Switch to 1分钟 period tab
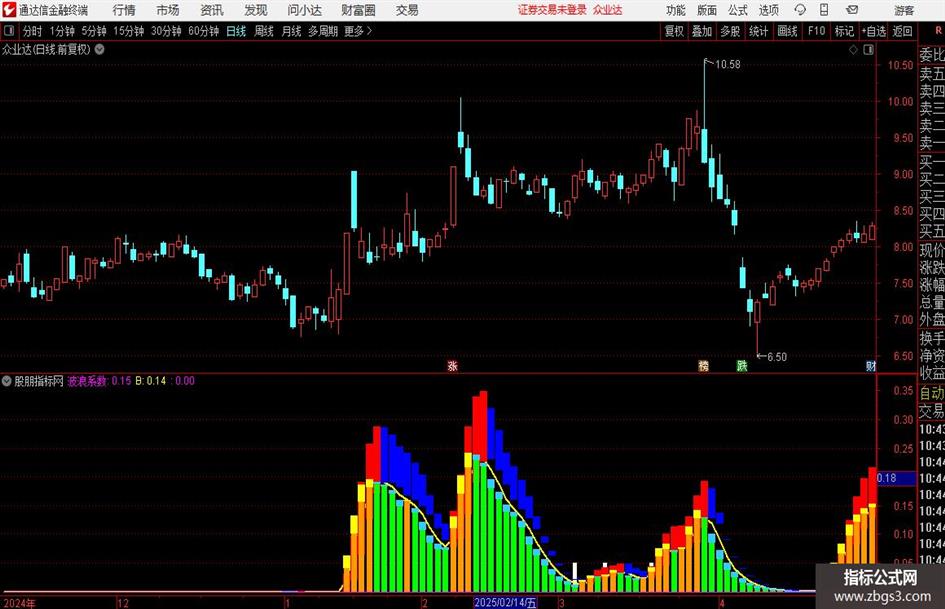Image resolution: width=945 pixels, height=609 pixels. (x=62, y=31)
